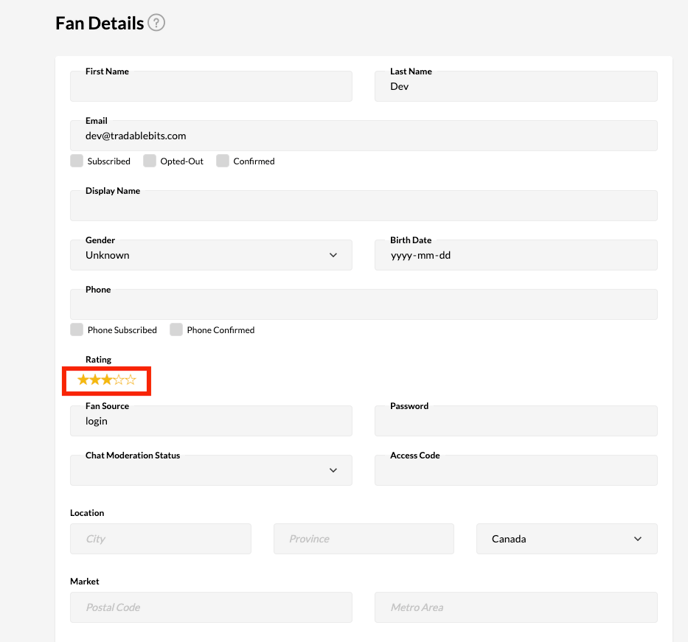
Task: Click the Postal Code field
Action: click(211, 607)
